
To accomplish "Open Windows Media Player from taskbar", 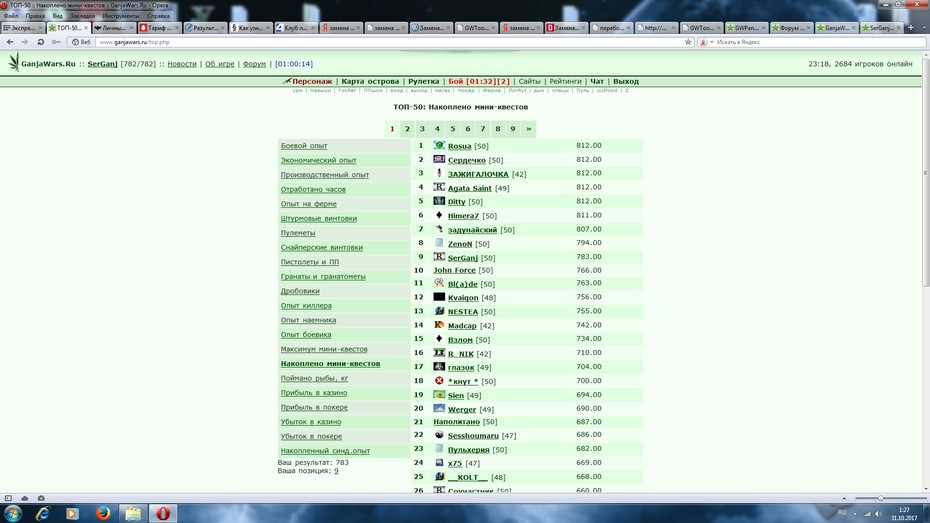I will [x=72, y=514].
